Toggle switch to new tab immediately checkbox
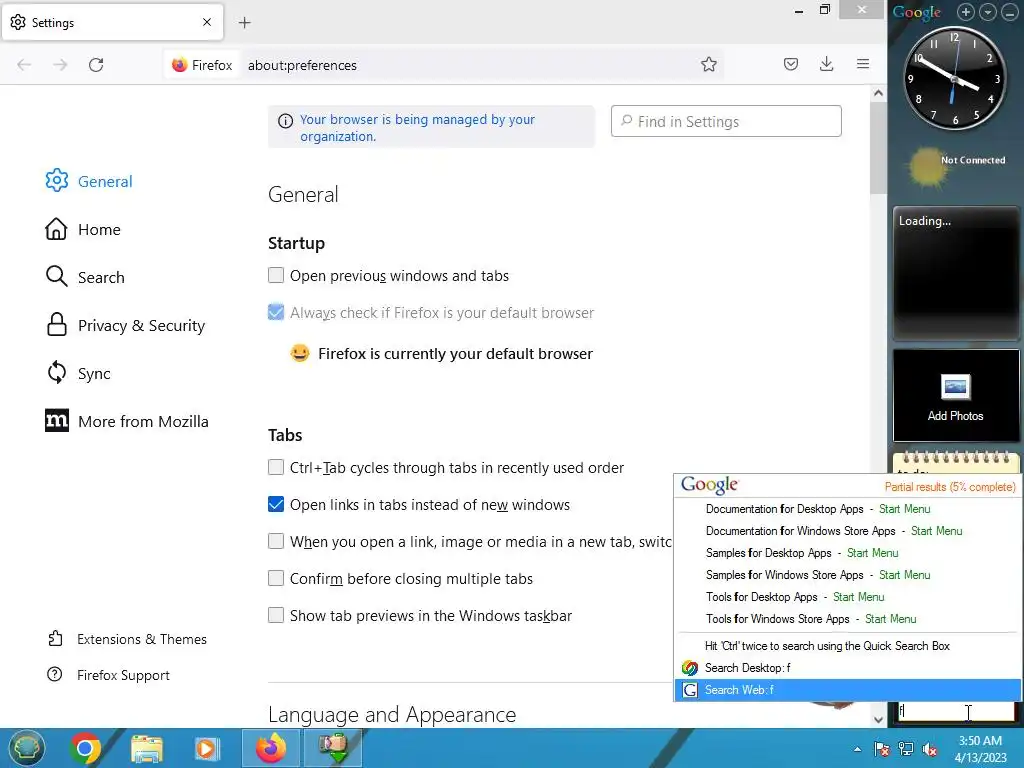Image resolution: width=1024 pixels, height=768 pixels. tap(276, 541)
